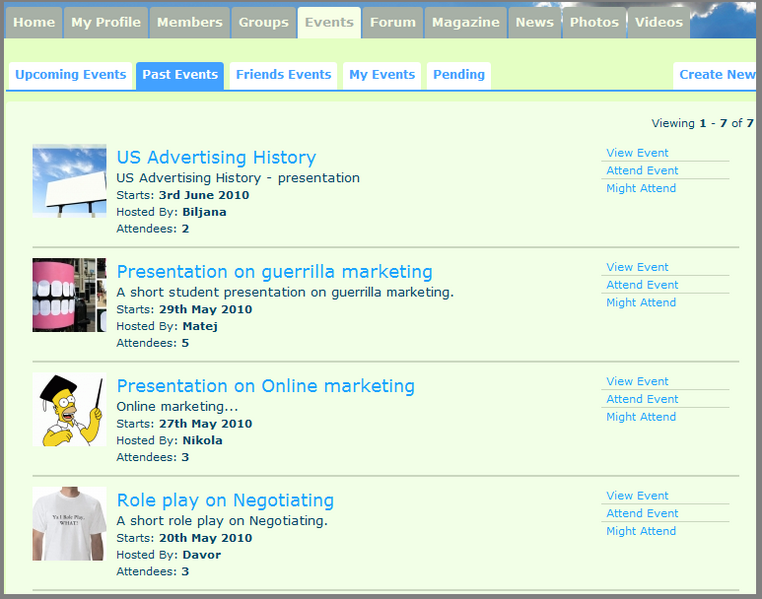Image resolution: width=762 pixels, height=599 pixels.
Task: Select the Events tab
Action: click(329, 22)
